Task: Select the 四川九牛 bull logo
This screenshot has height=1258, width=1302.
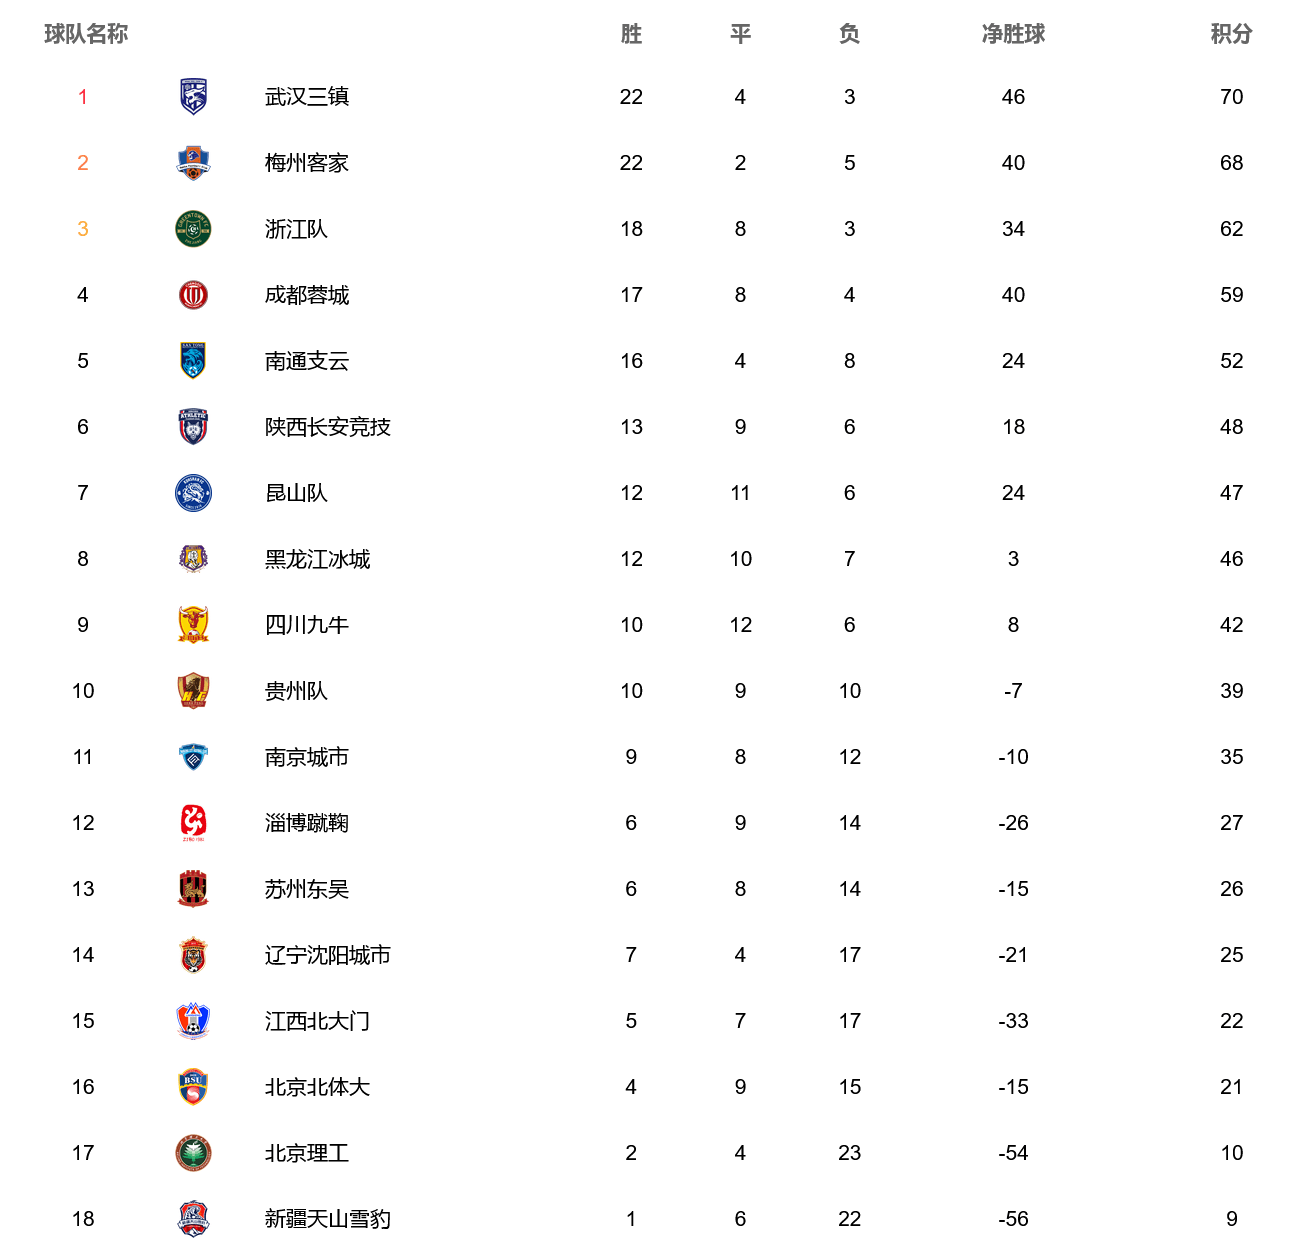Action: [x=193, y=625]
